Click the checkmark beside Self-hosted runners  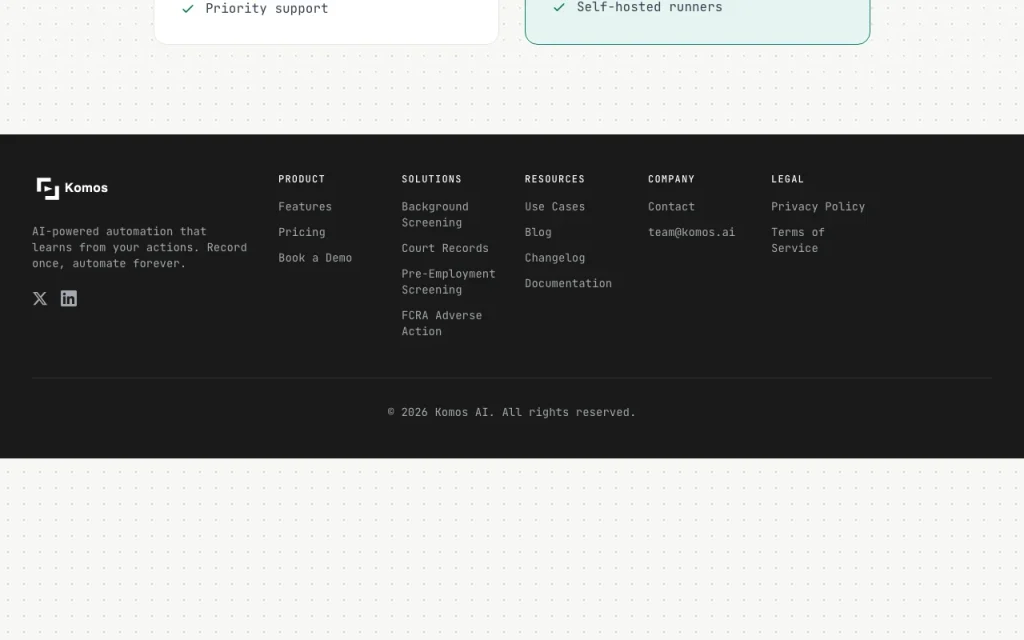click(x=559, y=7)
